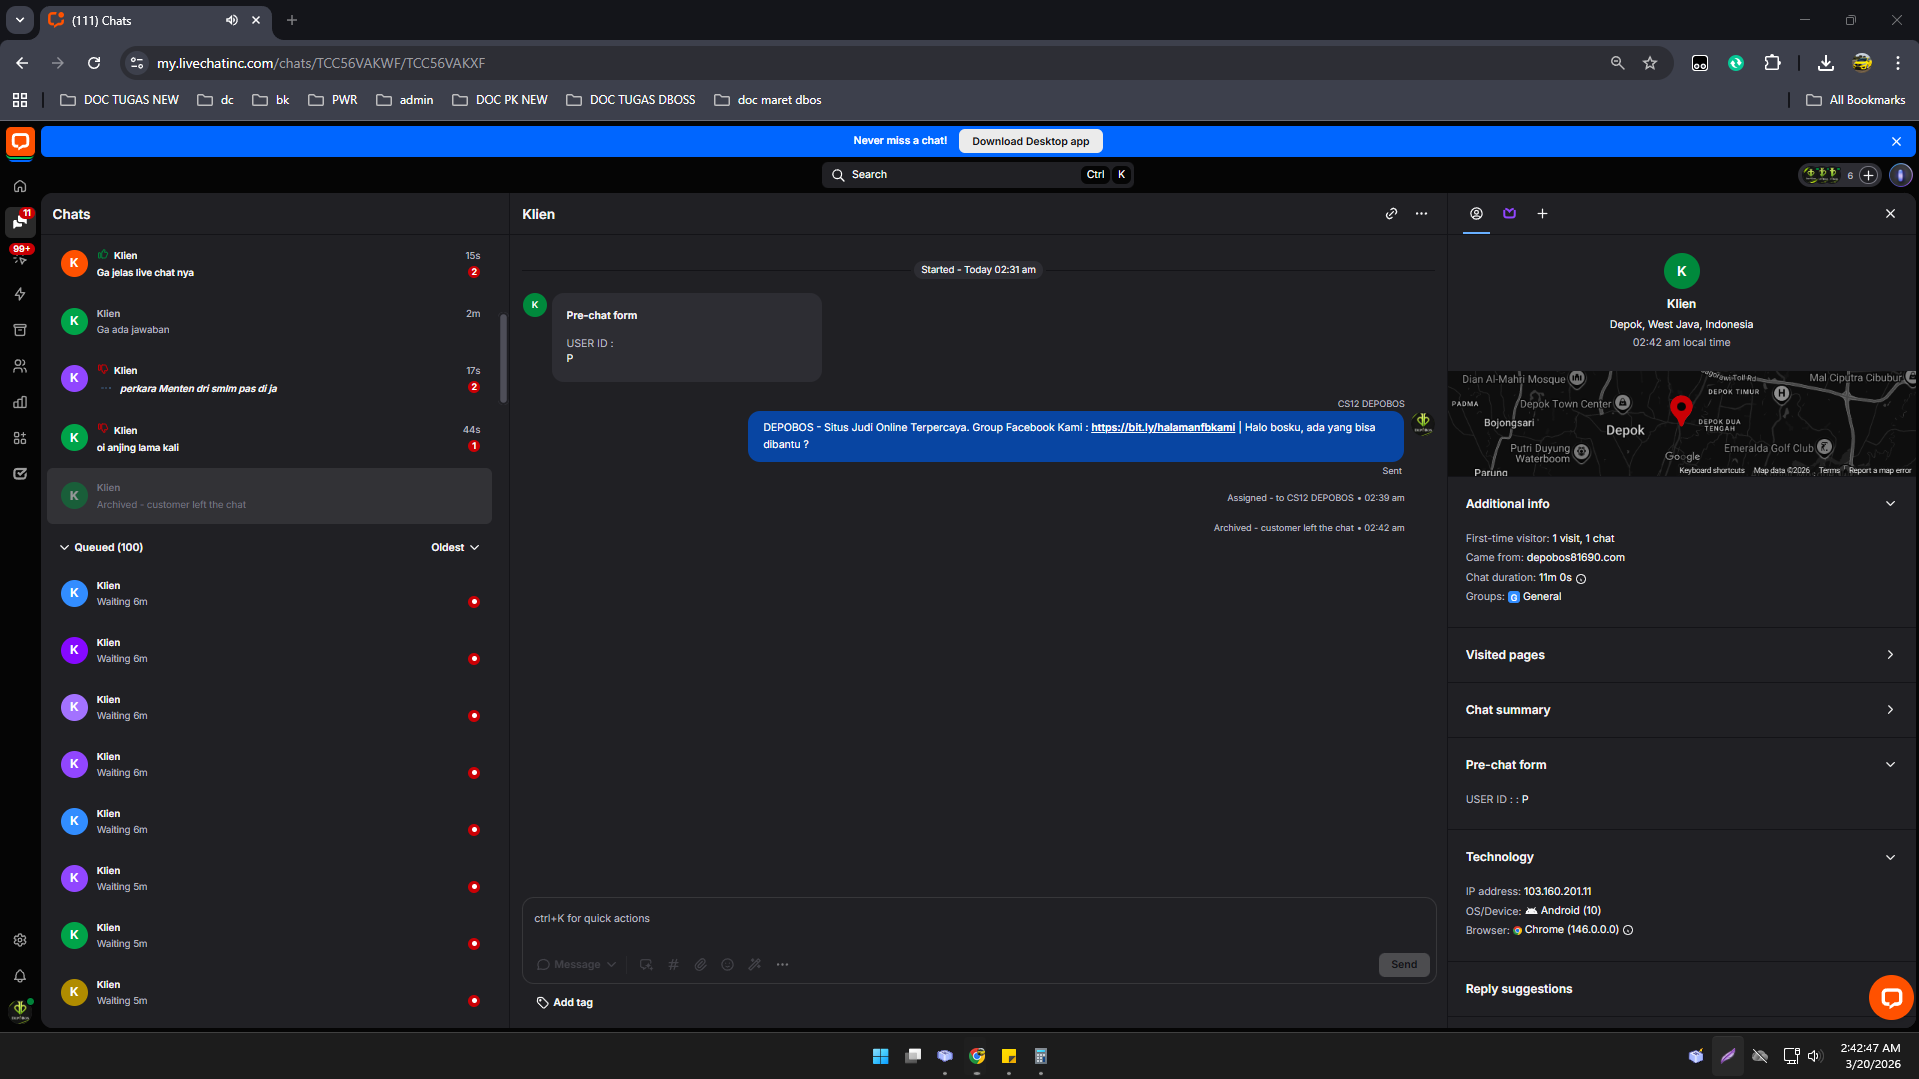The height and width of the screenshot is (1079, 1919).
Task: Add a new details panel tab plus
Action: click(1542, 214)
